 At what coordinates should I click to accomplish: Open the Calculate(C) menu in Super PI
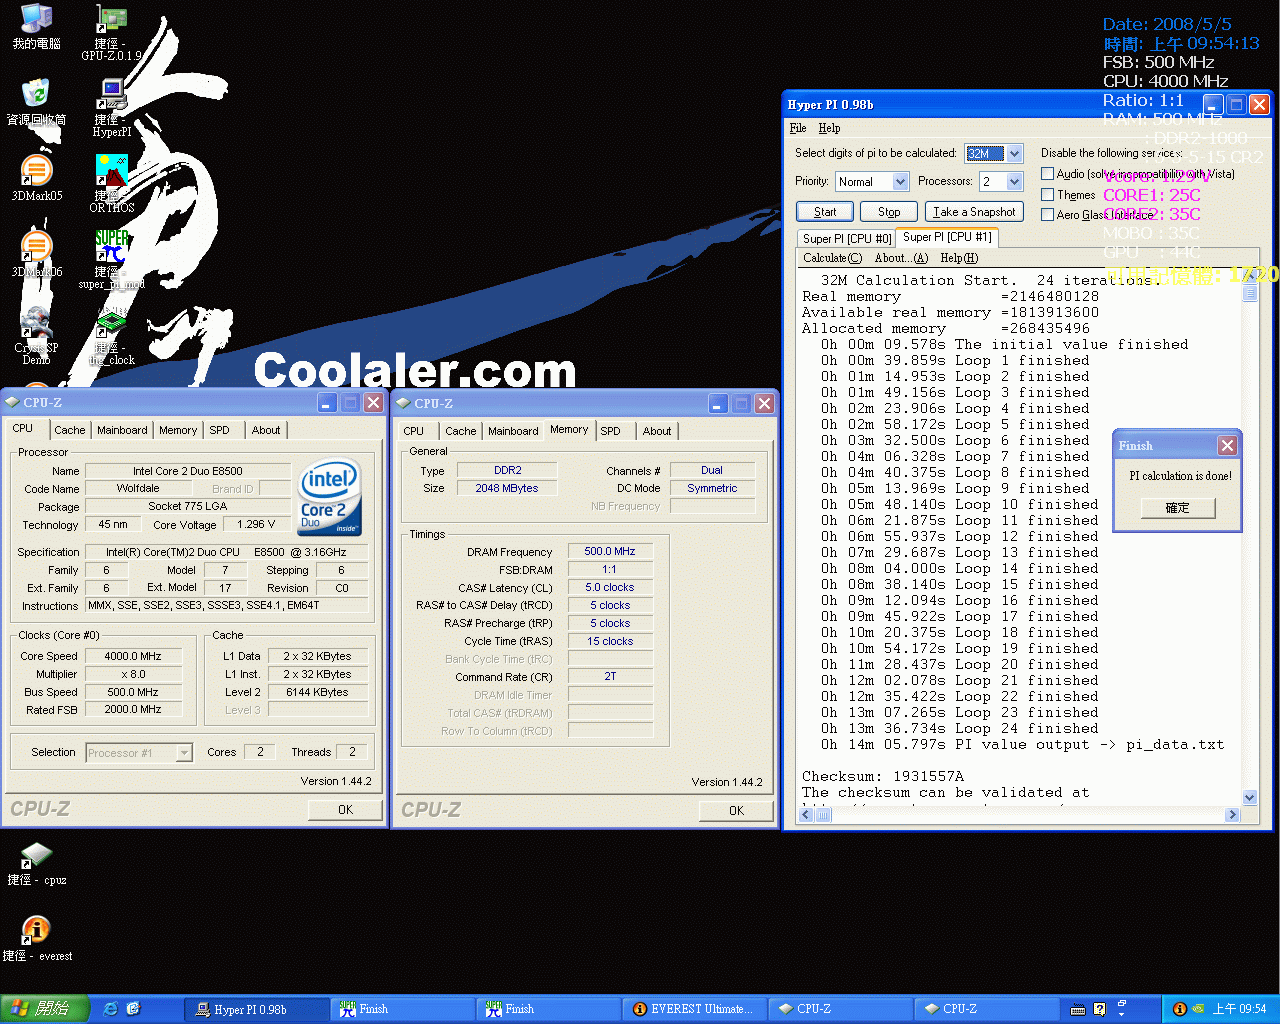pyautogui.click(x=832, y=258)
